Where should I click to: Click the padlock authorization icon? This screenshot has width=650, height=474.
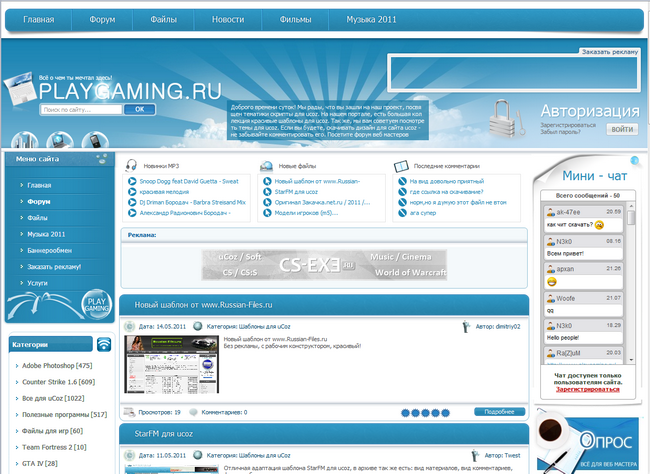[x=503, y=119]
